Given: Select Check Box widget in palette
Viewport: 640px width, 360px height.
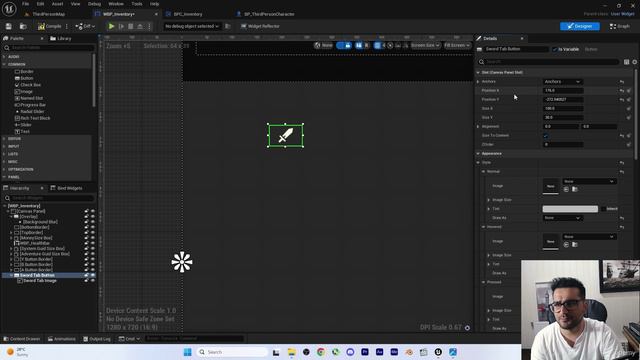Looking at the screenshot, I should pos(28,85).
